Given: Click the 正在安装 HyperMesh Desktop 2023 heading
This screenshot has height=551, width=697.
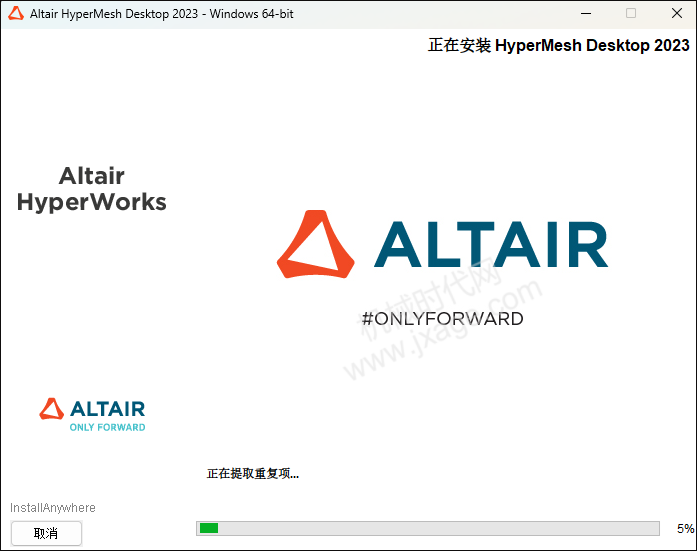Looking at the screenshot, I should (x=558, y=45).
